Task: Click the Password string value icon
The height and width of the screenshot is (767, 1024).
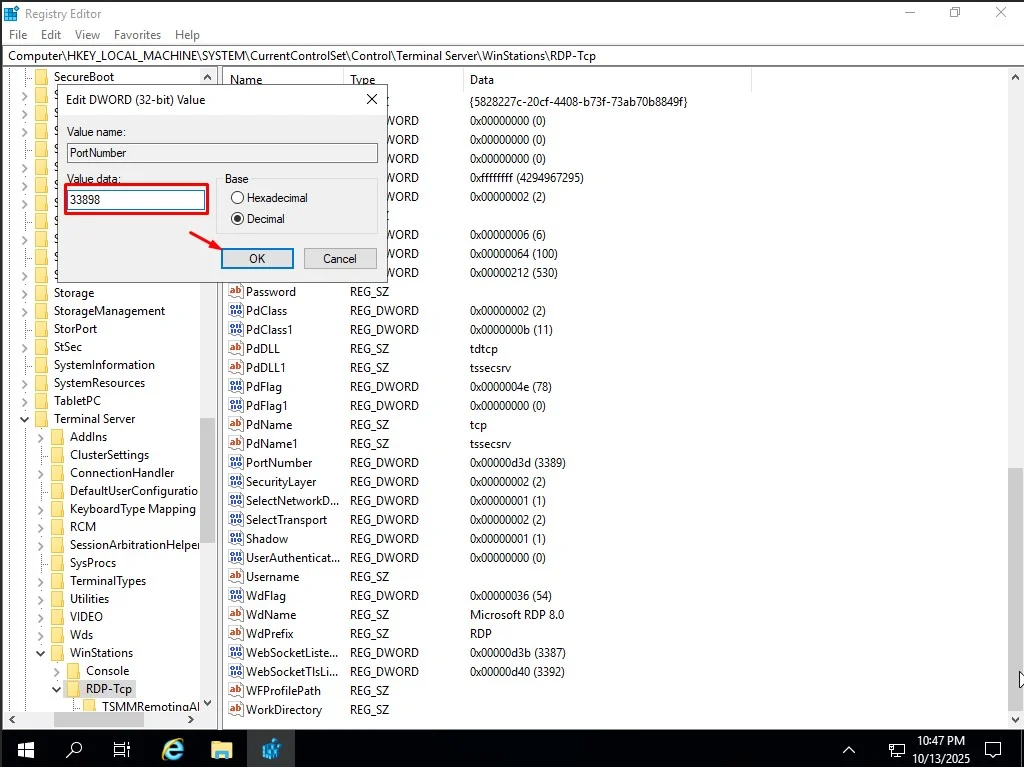Action: (x=238, y=291)
